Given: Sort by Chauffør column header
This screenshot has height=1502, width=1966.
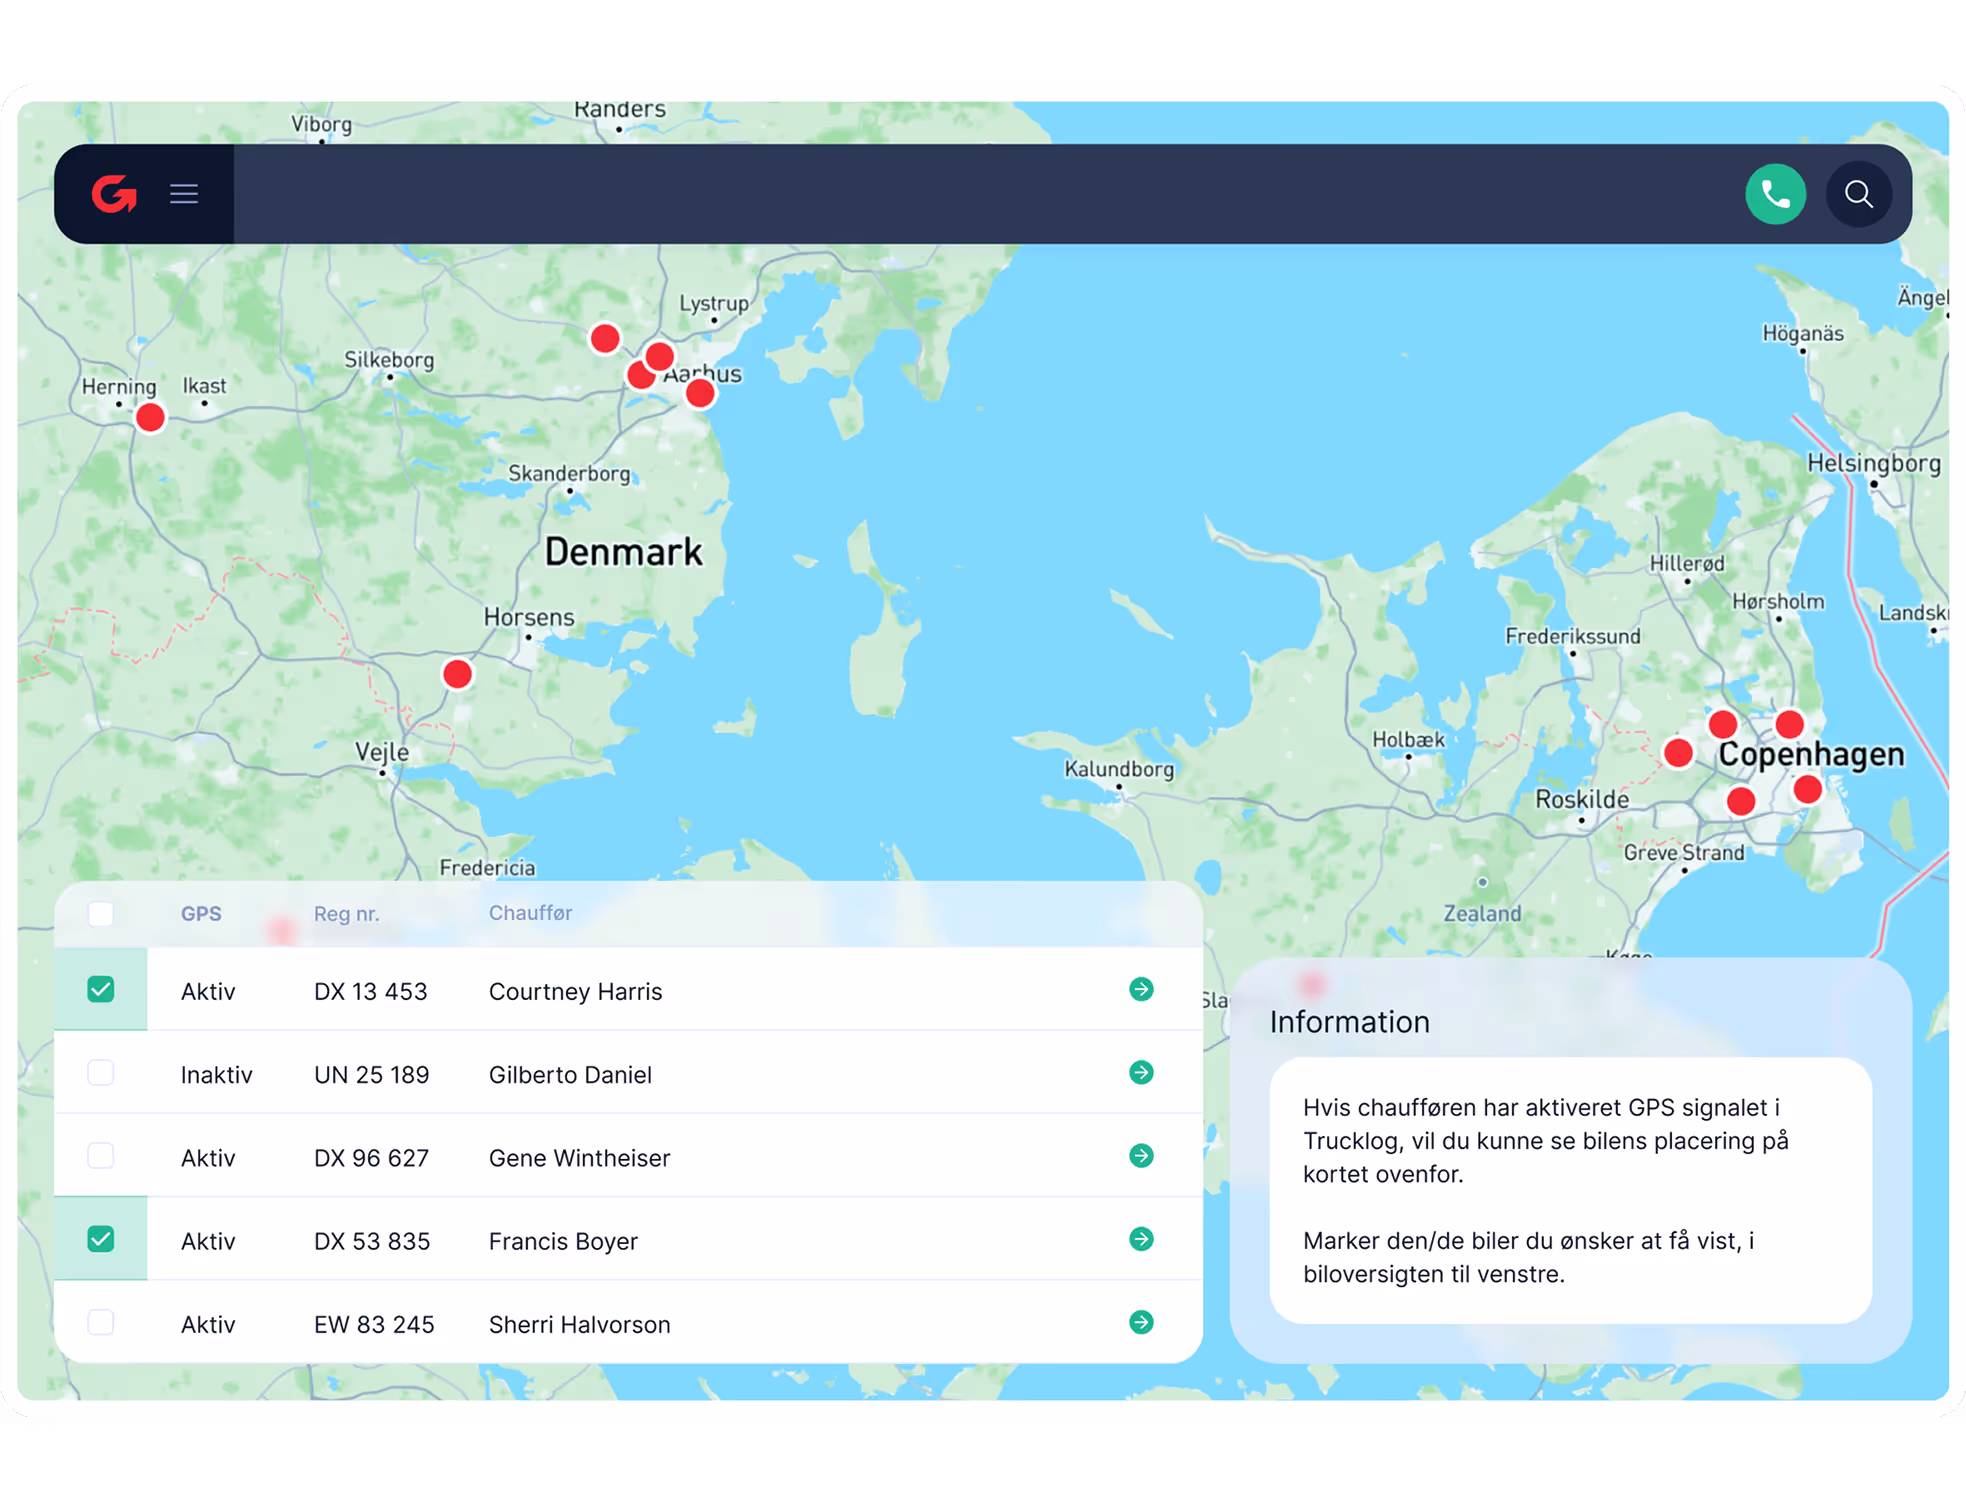Looking at the screenshot, I should [530, 913].
